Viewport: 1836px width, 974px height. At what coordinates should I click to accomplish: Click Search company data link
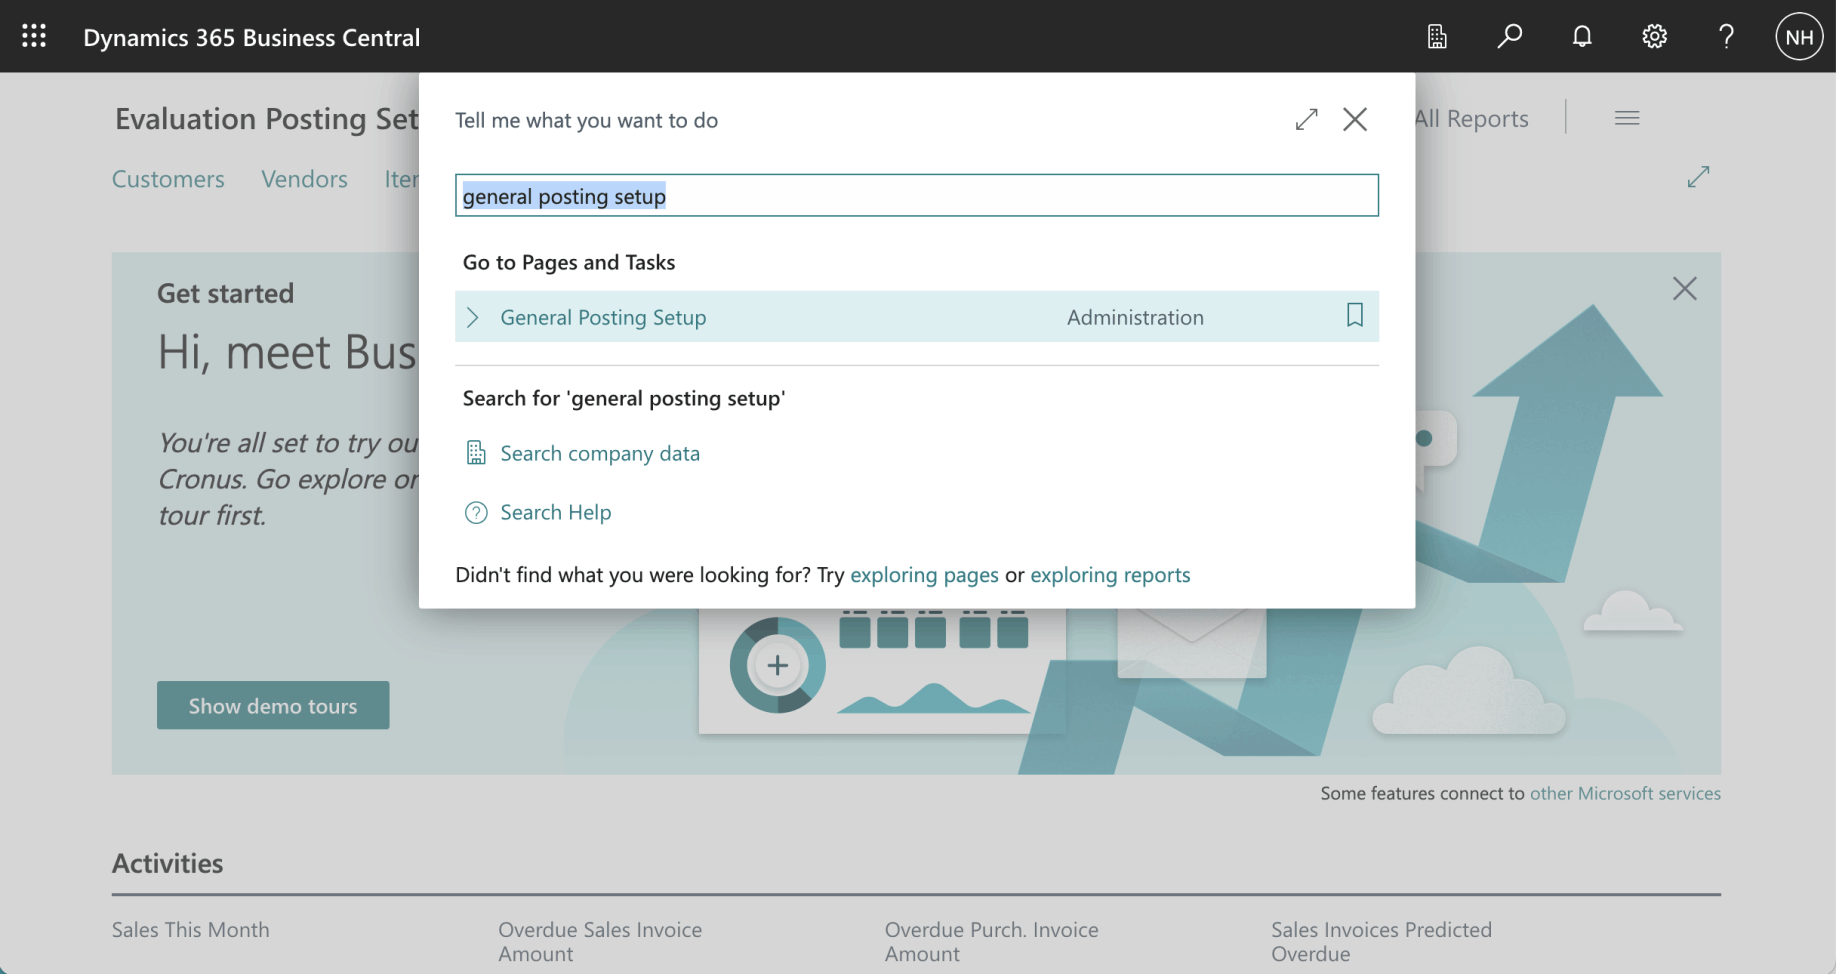(600, 453)
